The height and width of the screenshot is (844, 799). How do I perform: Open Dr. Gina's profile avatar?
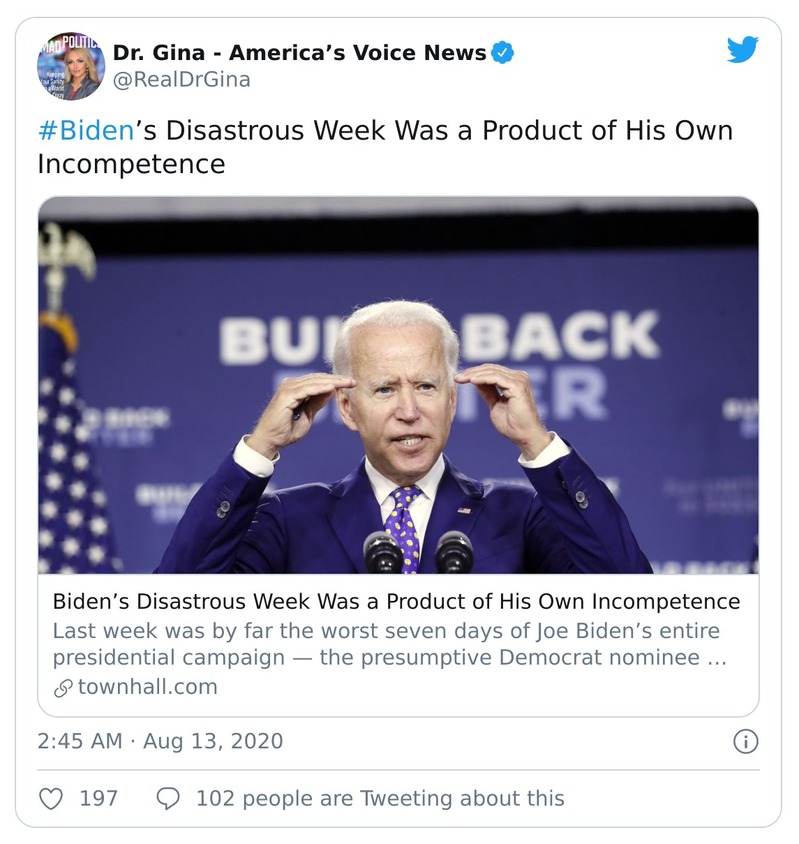(x=70, y=65)
